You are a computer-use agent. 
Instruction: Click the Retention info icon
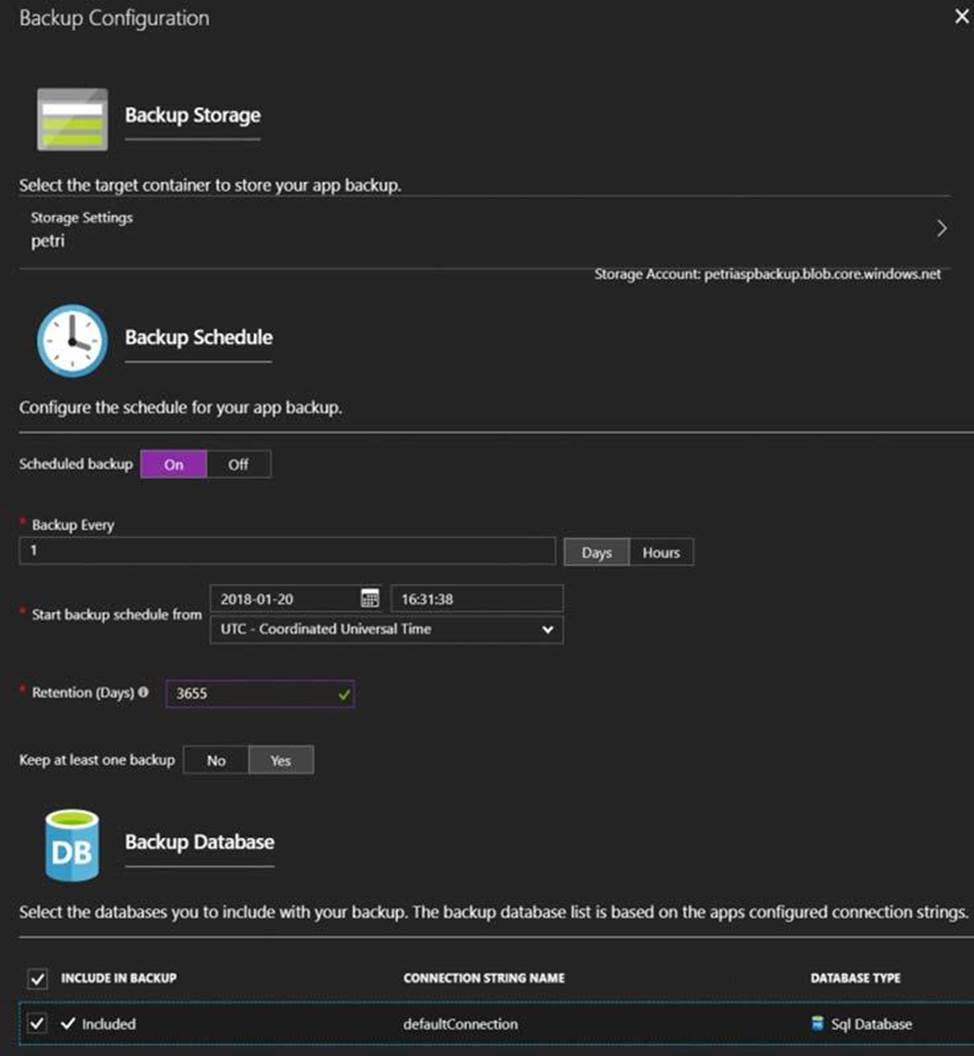[x=145, y=692]
